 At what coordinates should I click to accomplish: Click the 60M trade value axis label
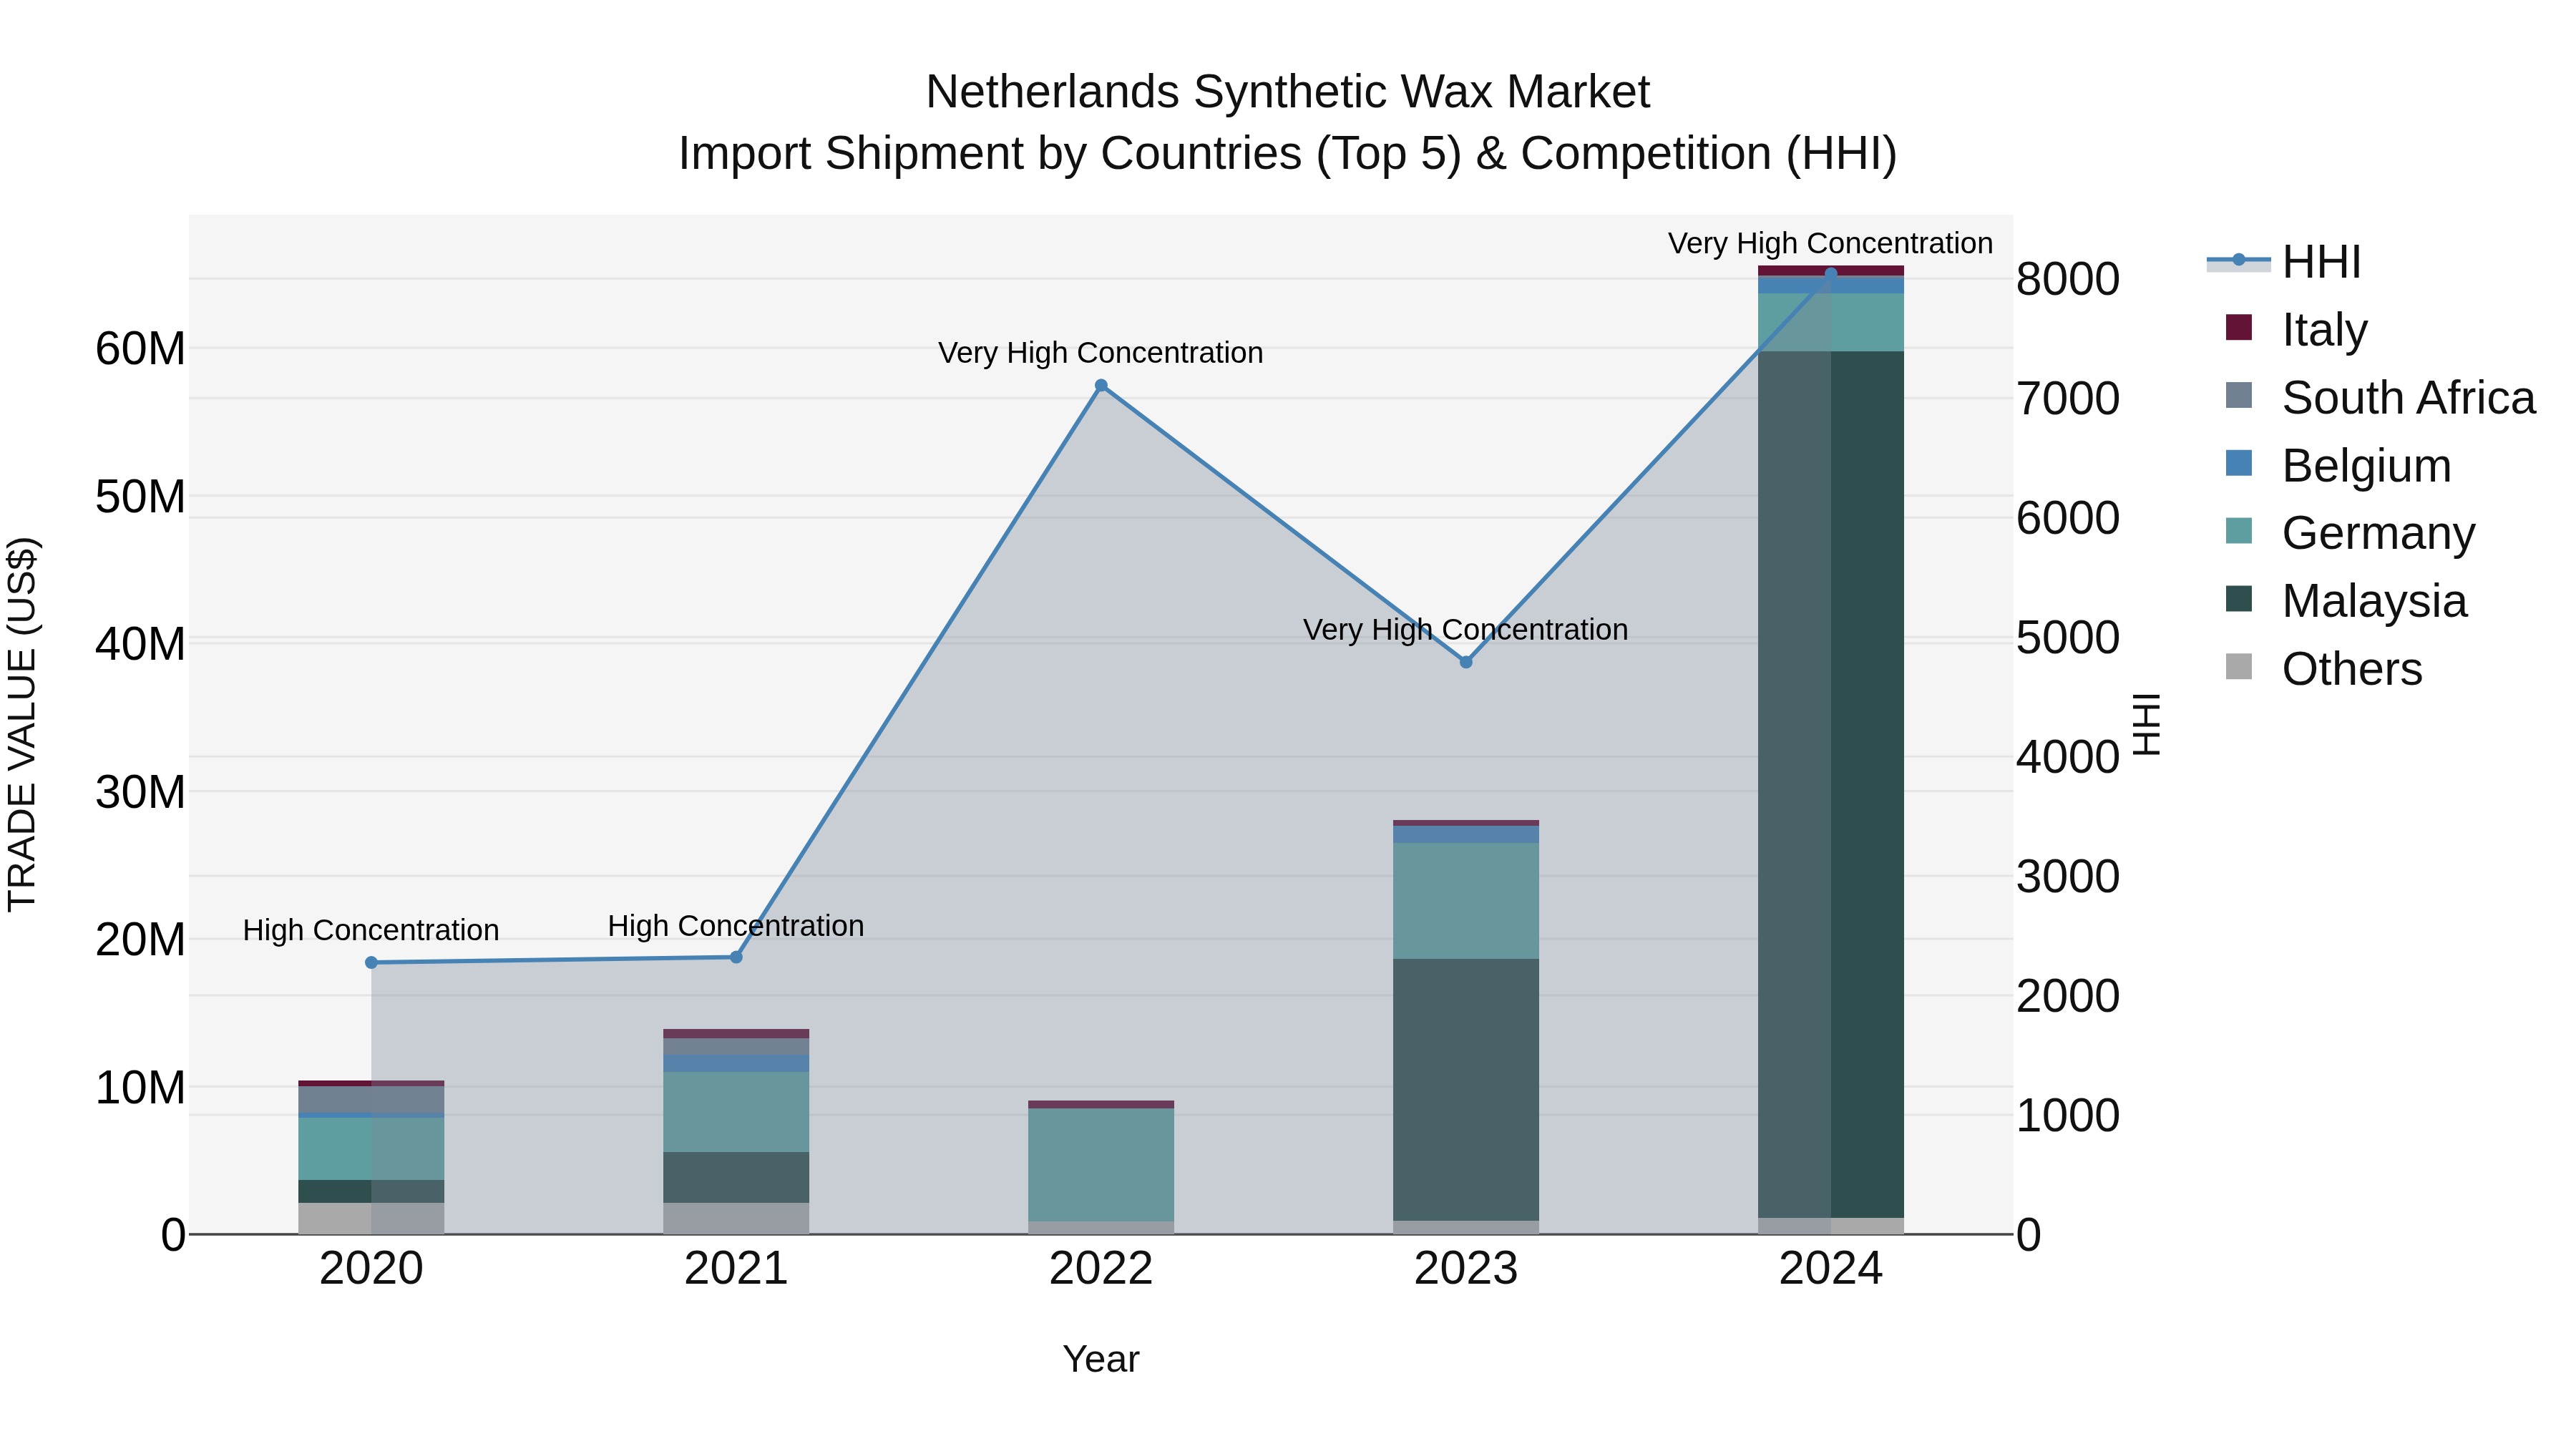(x=140, y=349)
